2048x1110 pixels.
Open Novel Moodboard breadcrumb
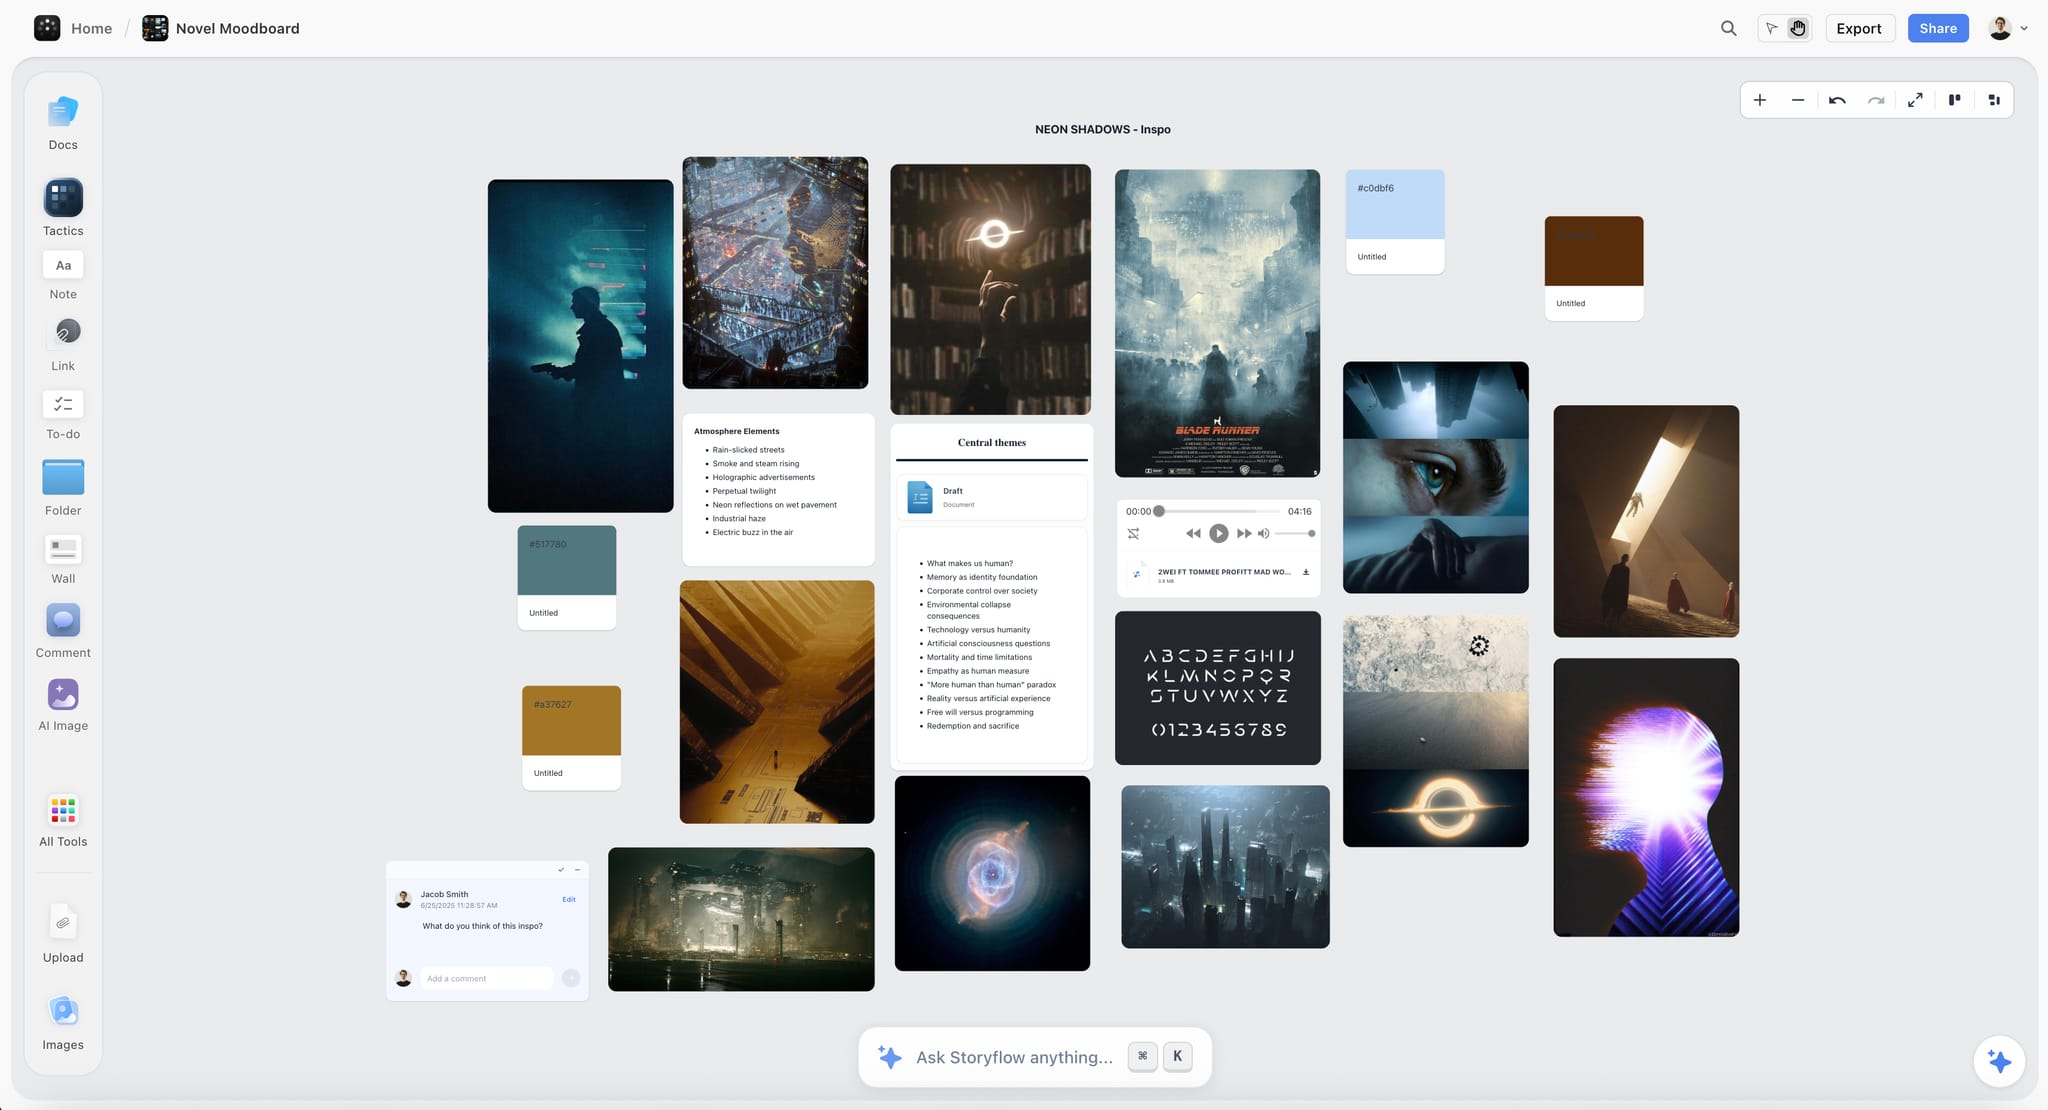pyautogui.click(x=221, y=28)
